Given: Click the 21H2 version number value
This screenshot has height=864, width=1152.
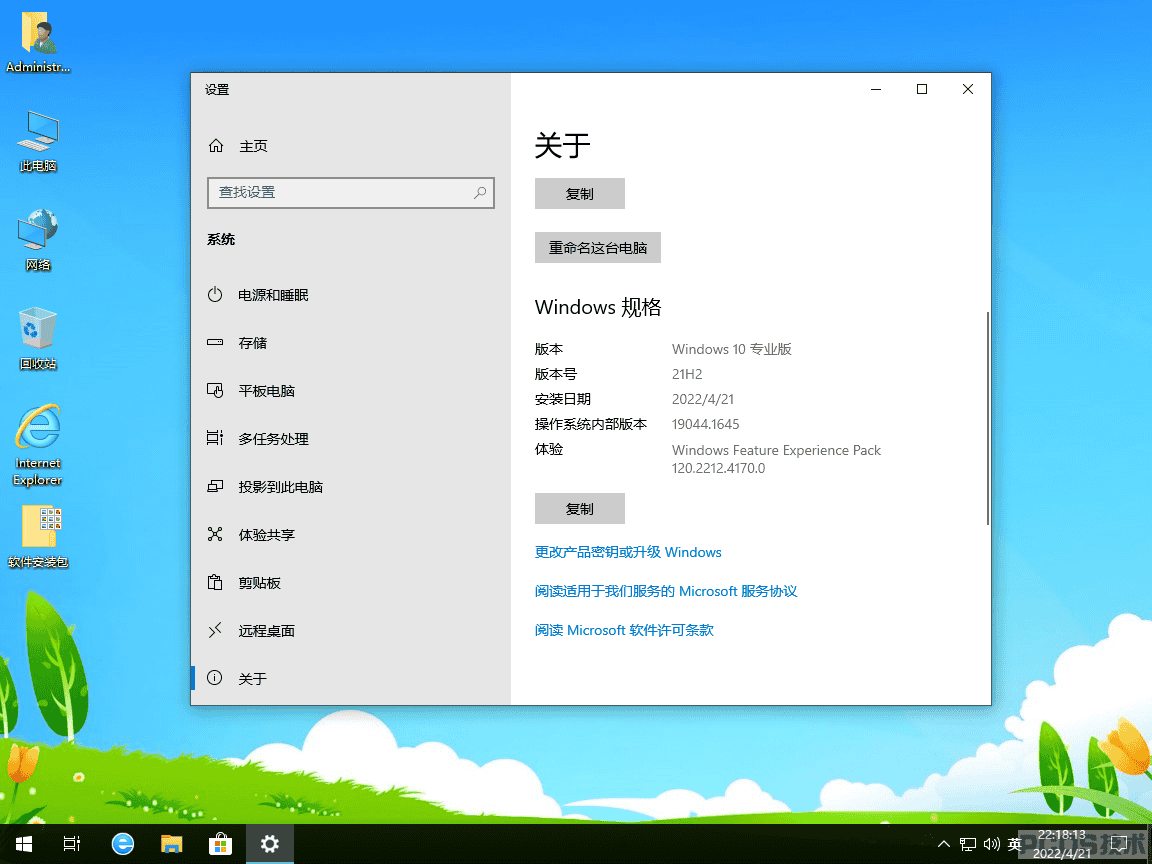Looking at the screenshot, I should tap(687, 374).
